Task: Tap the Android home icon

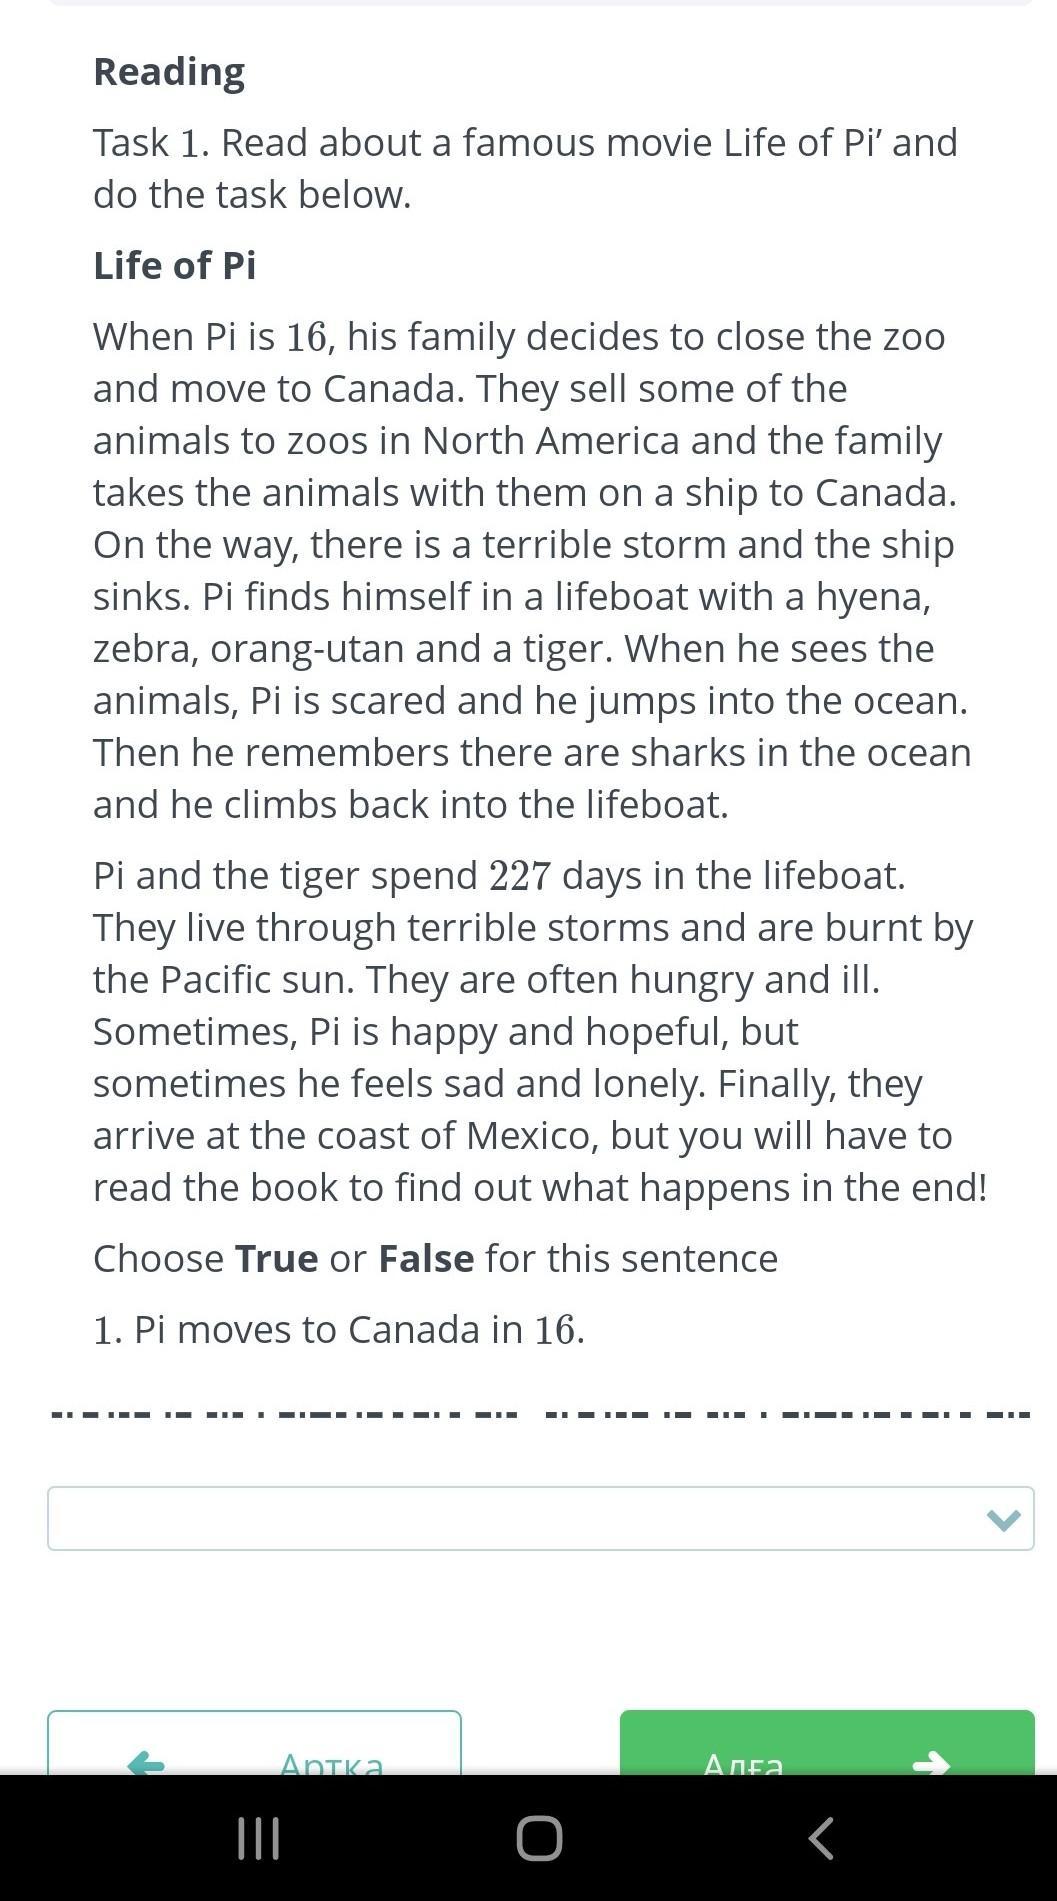Action: coord(539,1838)
